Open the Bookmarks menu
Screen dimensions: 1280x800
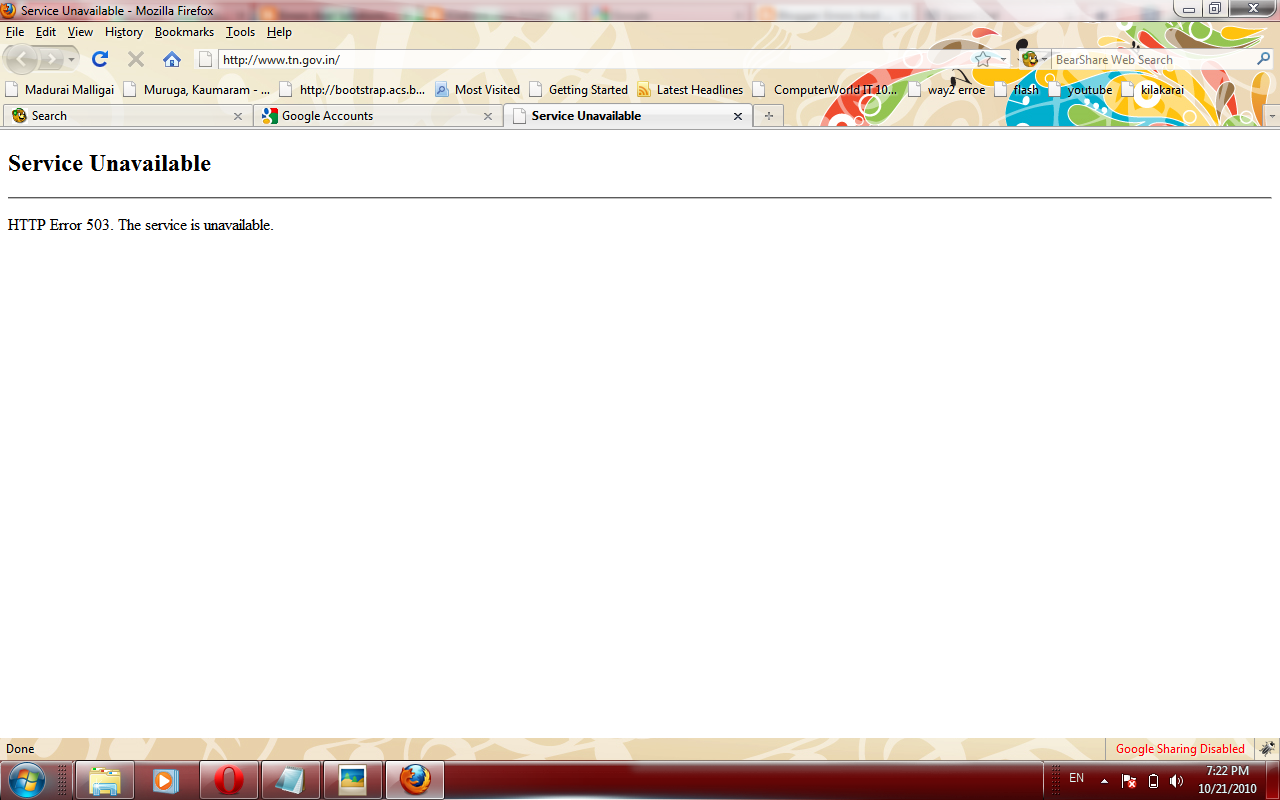pyautogui.click(x=184, y=31)
